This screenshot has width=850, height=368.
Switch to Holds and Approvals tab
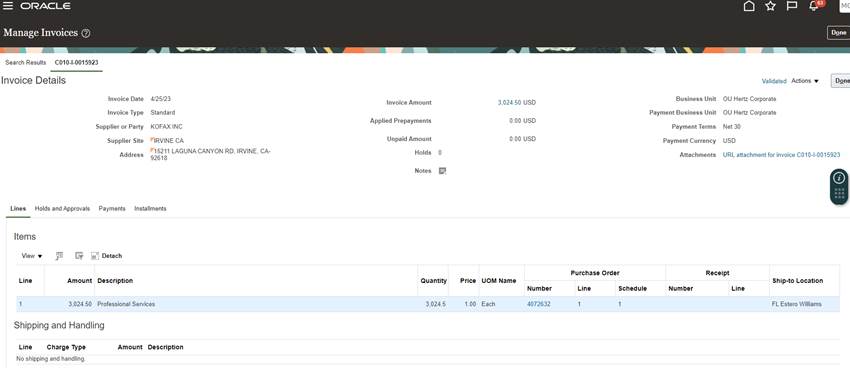[62, 209]
